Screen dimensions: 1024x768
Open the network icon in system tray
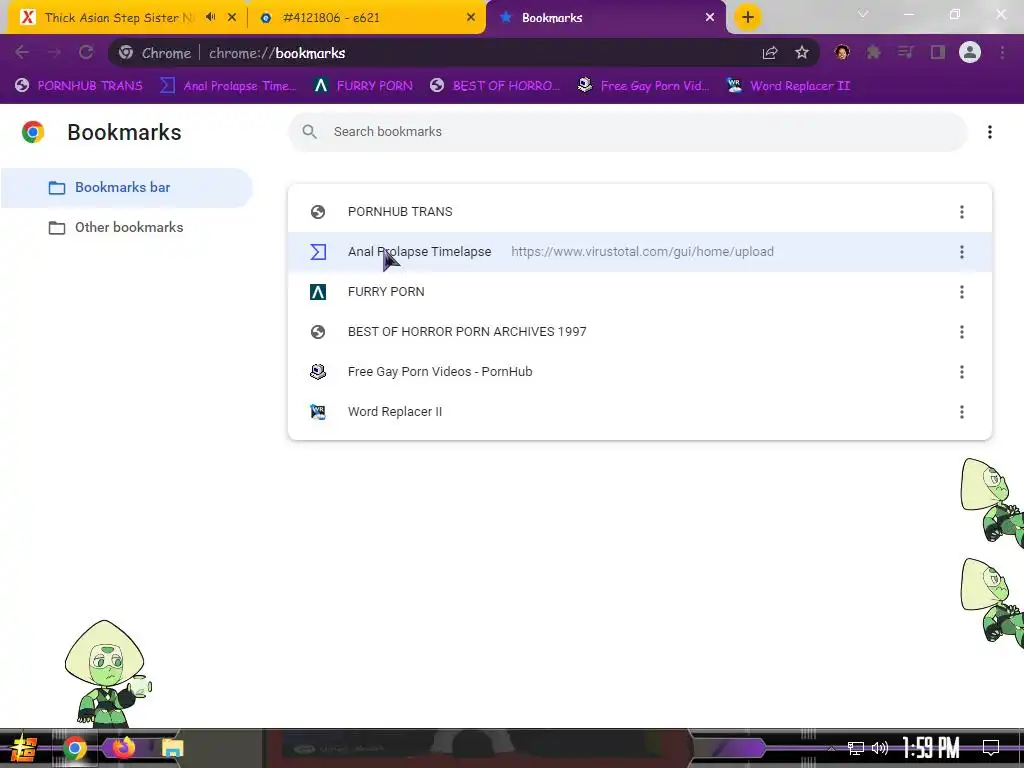pyautogui.click(x=856, y=748)
